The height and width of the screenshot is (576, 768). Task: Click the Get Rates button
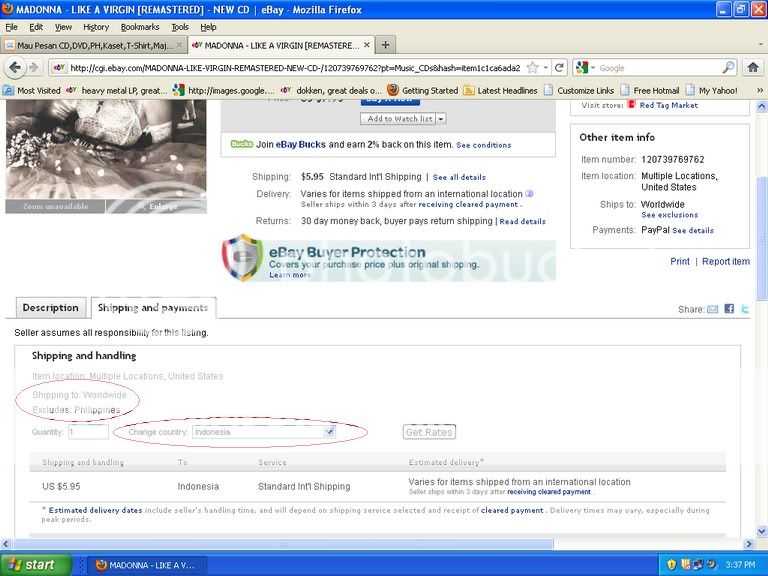click(x=429, y=432)
